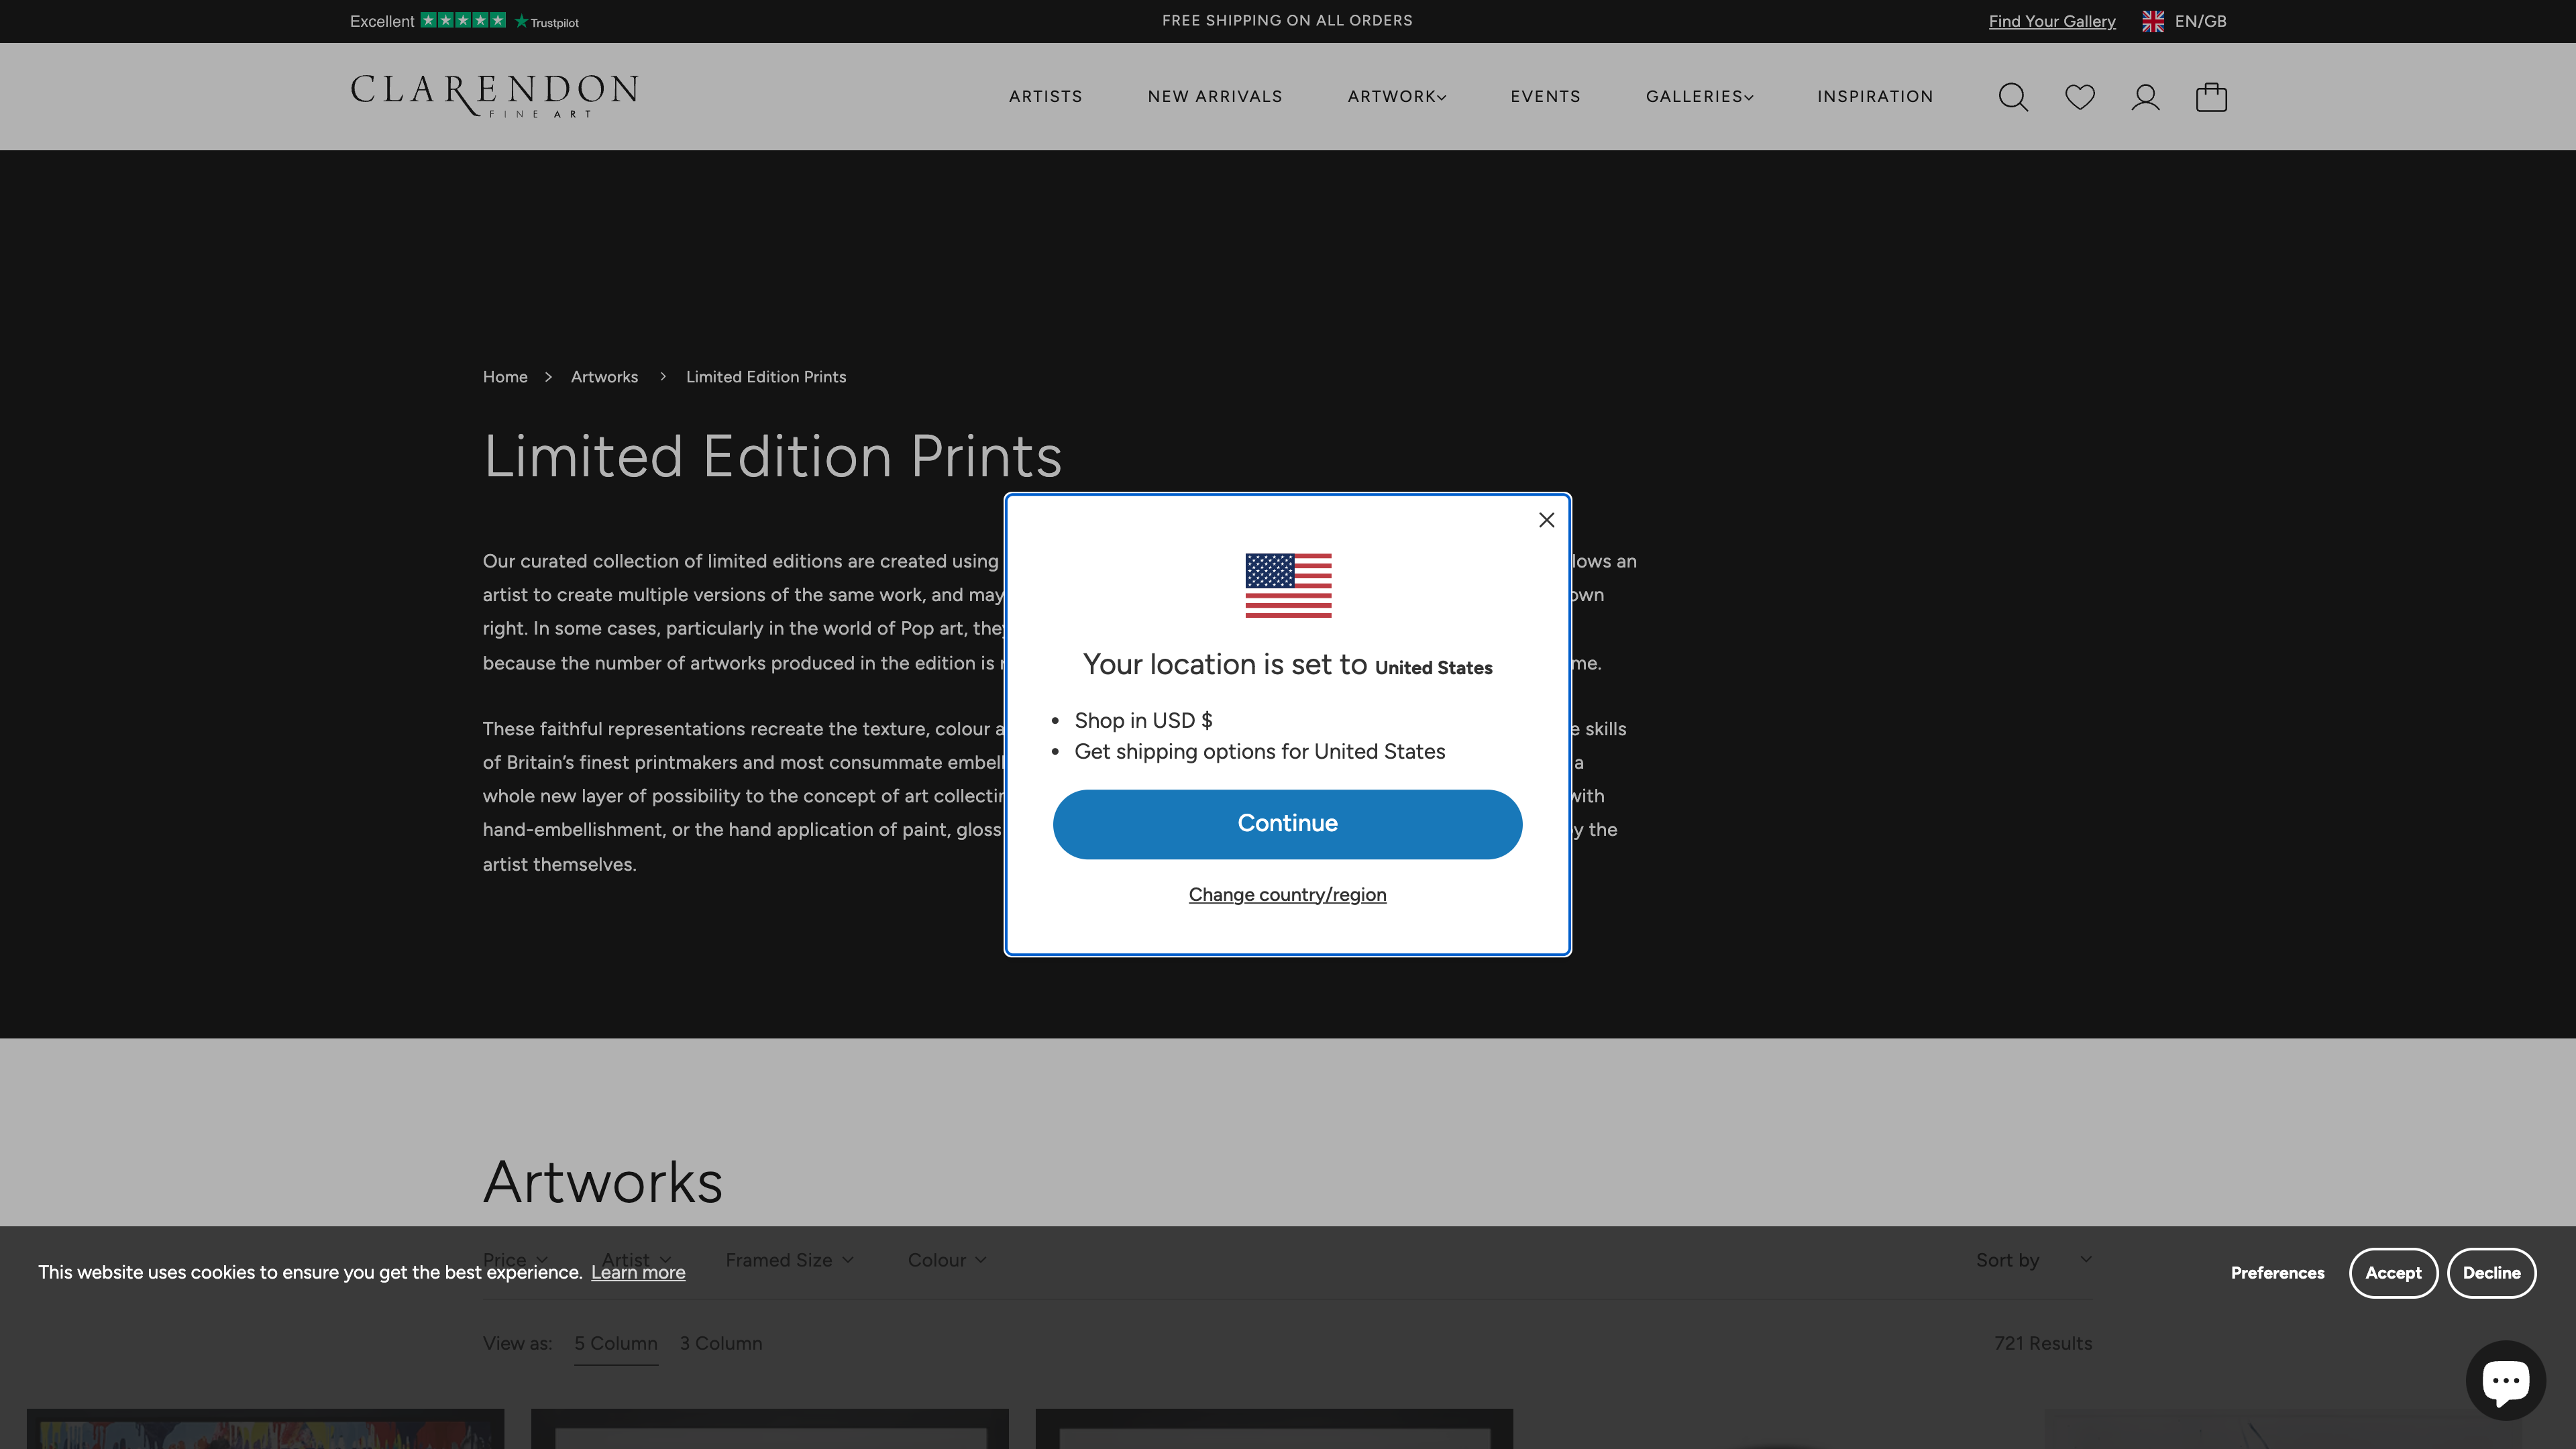2576x1449 pixels.
Task: Open the chat widget bubble
Action: tap(2506, 1379)
